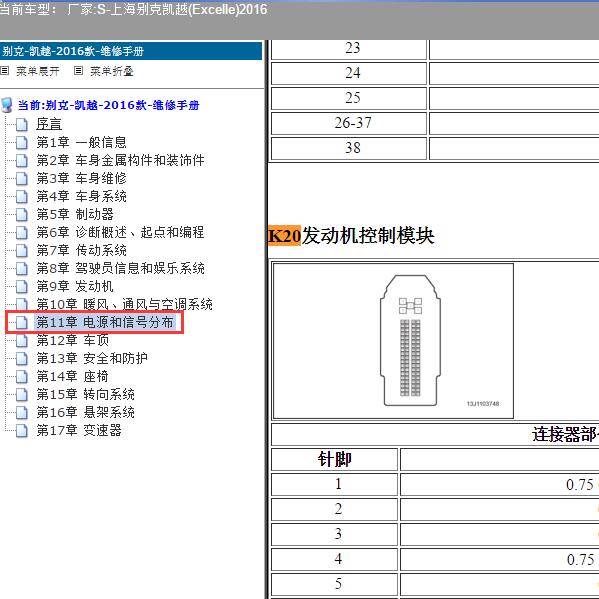Open 第9章 发动机 chapter
Screen dimensions: 599x599
pyautogui.click(x=75, y=286)
